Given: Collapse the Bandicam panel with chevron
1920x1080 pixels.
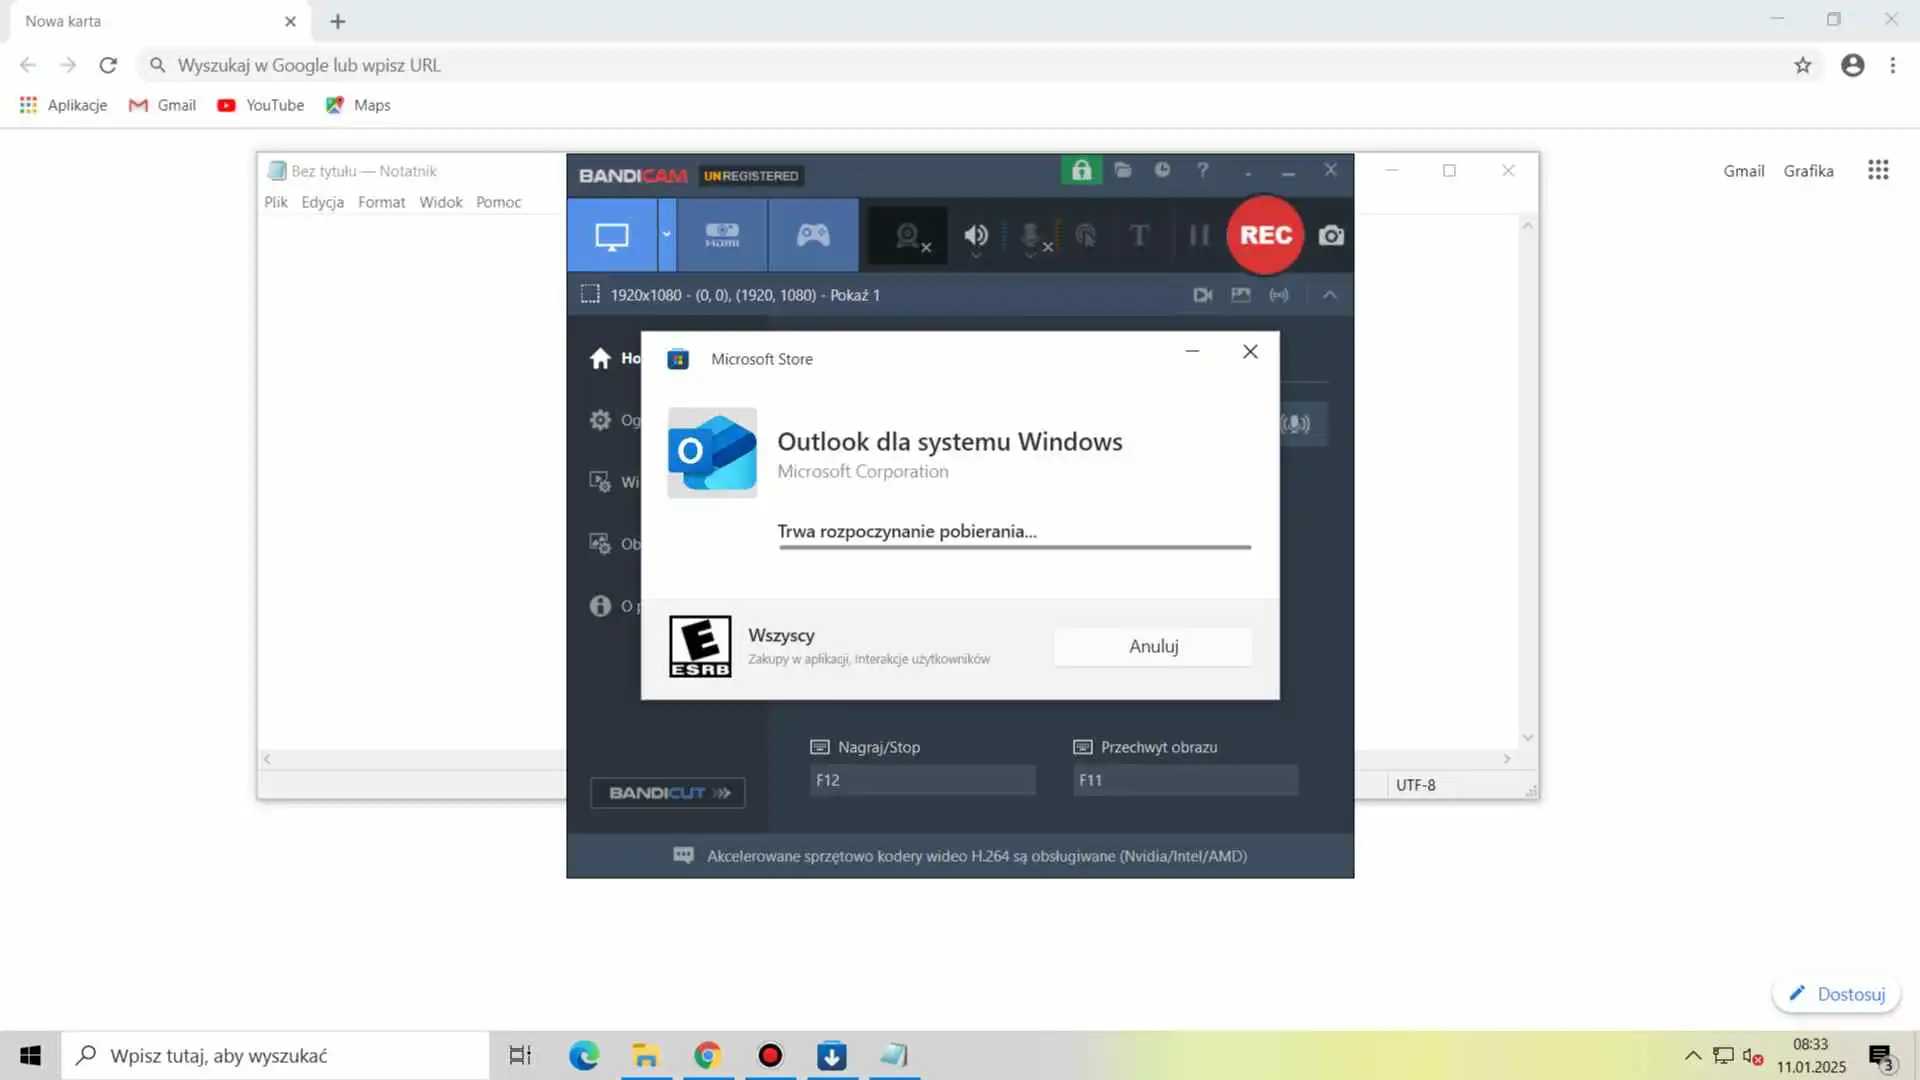Looking at the screenshot, I should 1329,295.
